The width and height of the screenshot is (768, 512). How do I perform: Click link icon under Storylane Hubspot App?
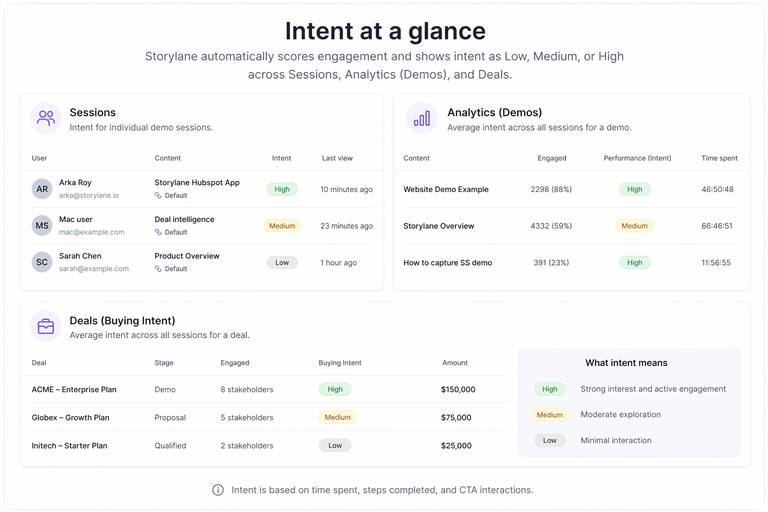[158, 195]
